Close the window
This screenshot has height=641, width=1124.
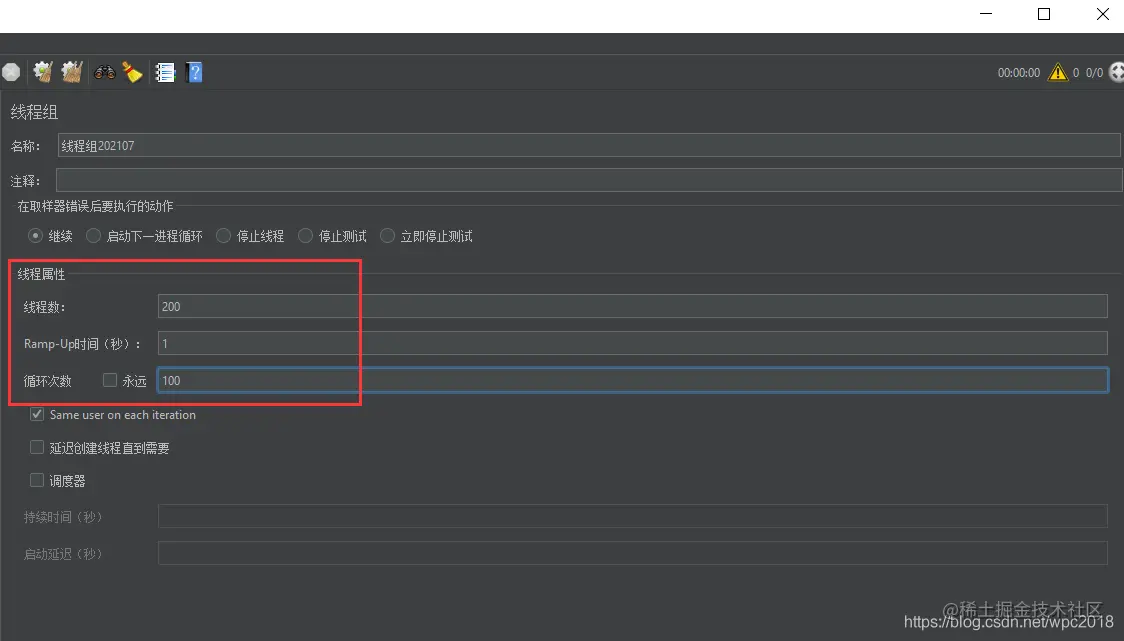1102,14
